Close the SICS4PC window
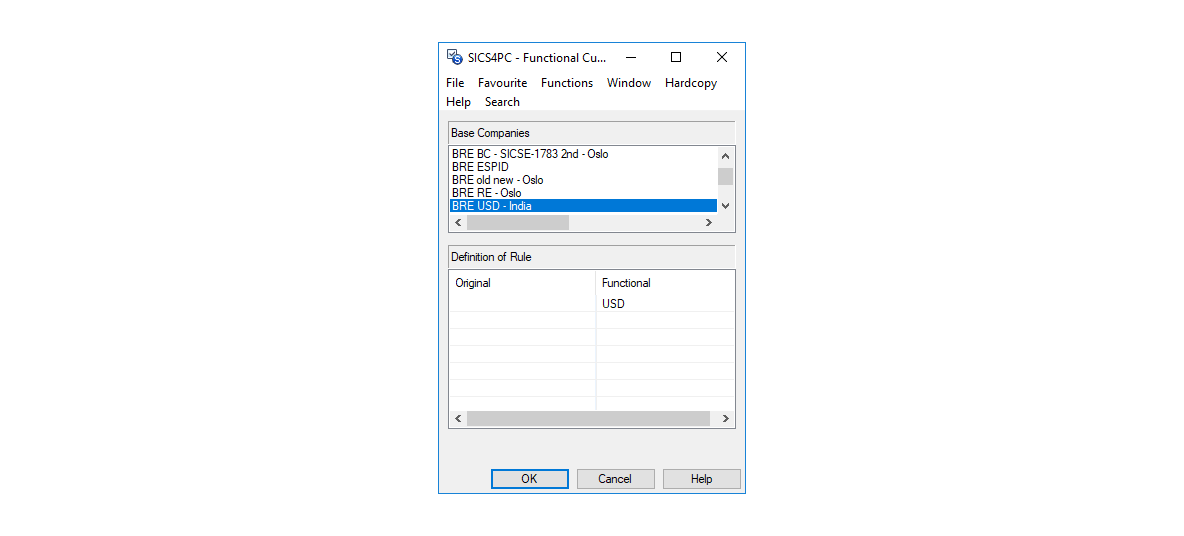 coord(722,57)
